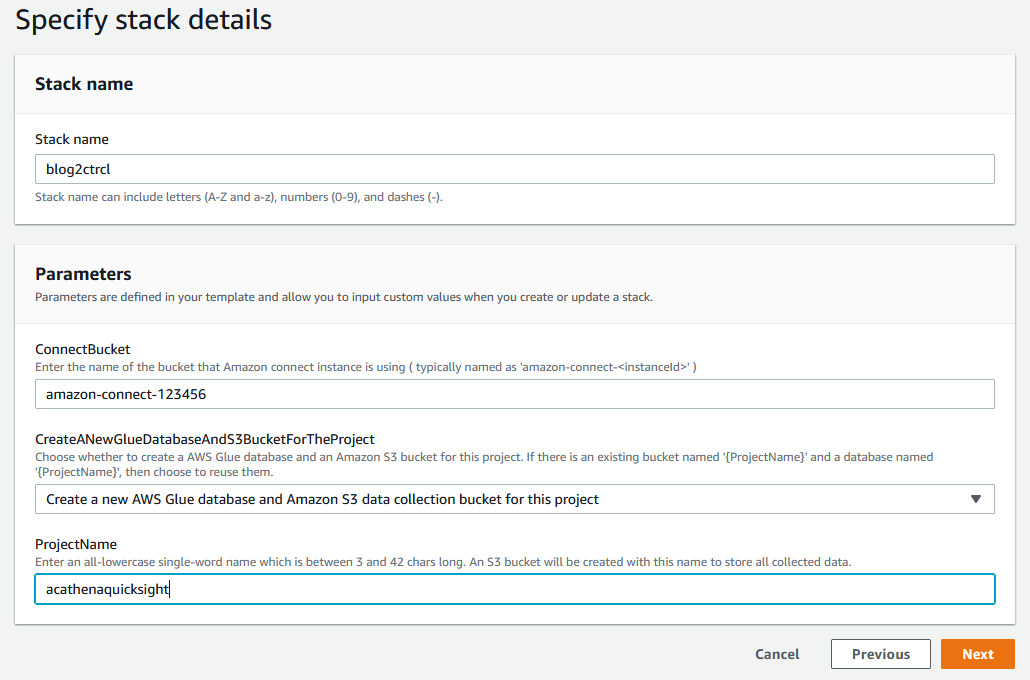Click inside the Stack name field
Viewport: 1030px width, 680px height.
(x=515, y=169)
